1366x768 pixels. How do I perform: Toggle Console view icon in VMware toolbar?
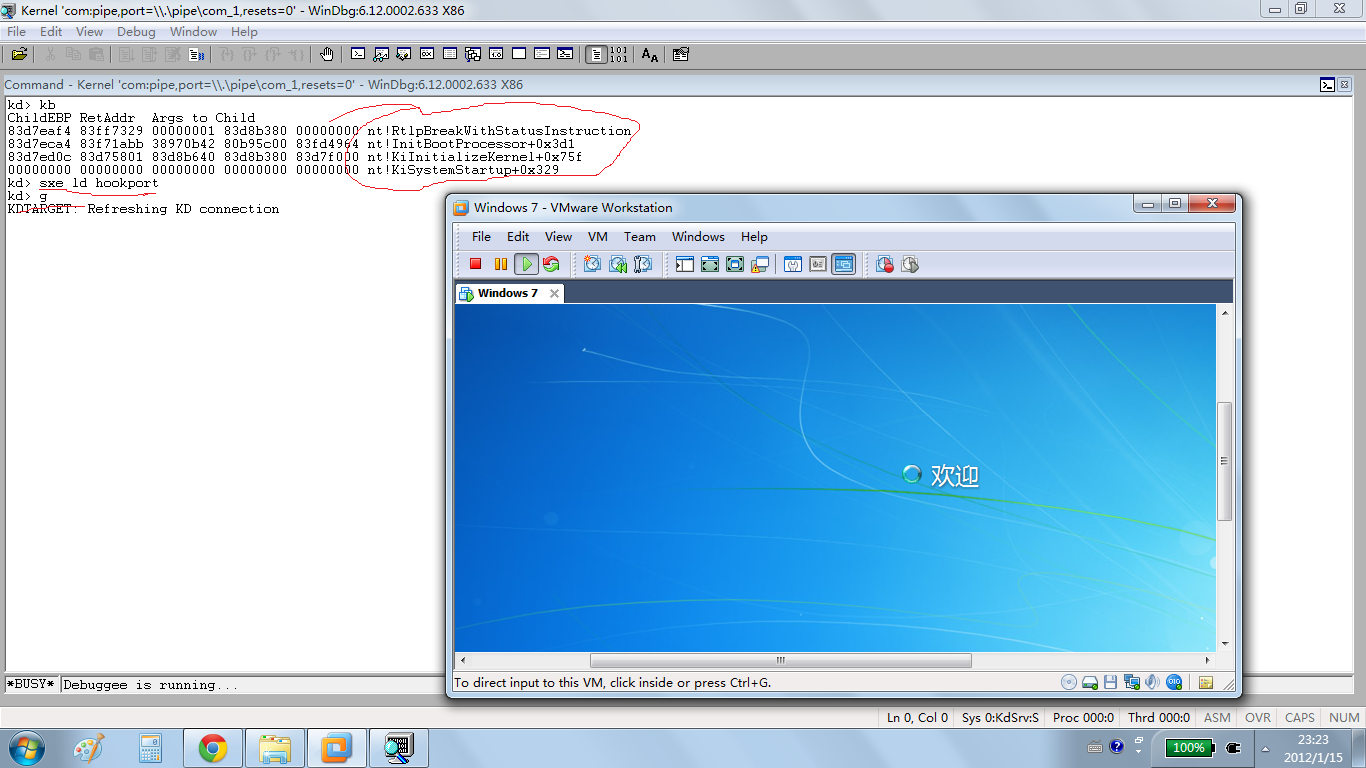(844, 264)
